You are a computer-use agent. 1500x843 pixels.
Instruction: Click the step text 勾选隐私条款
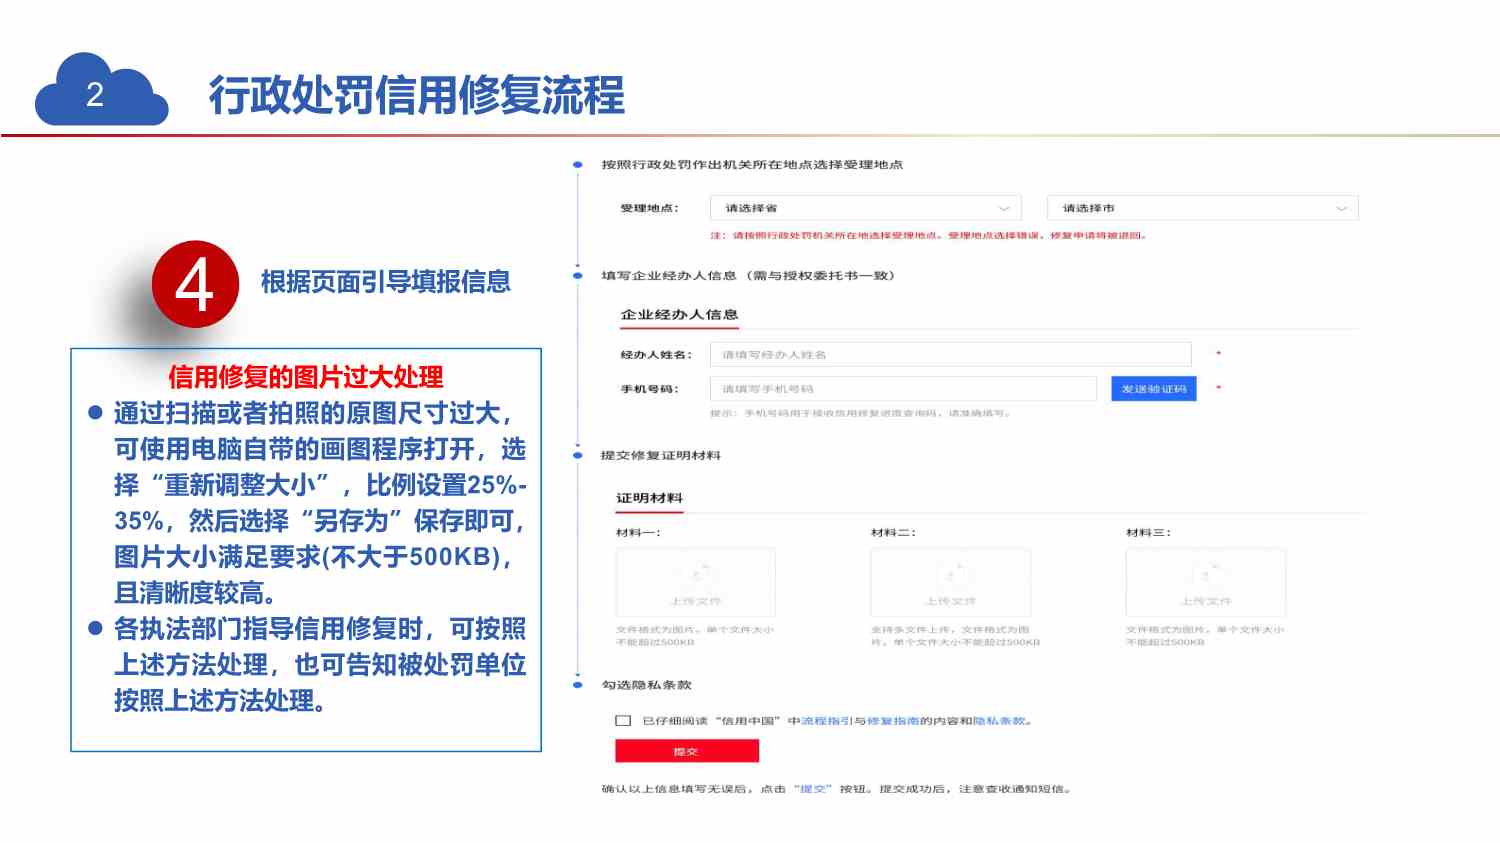pyautogui.click(x=646, y=685)
